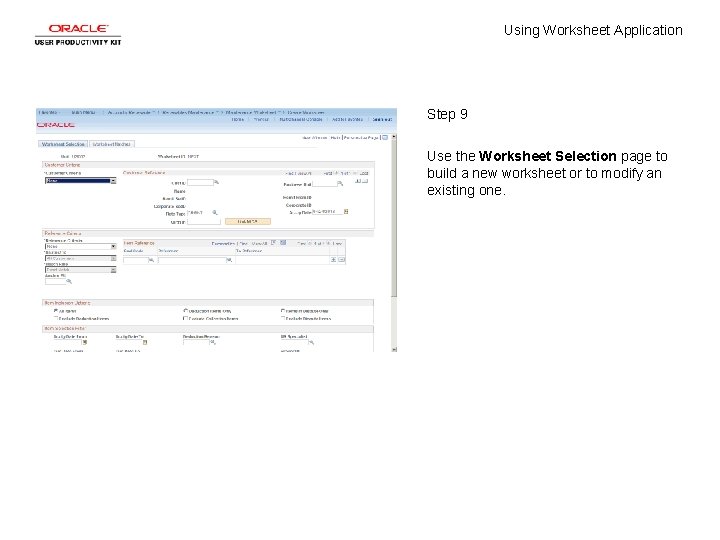Screen dimensions: 720x540
Task: Click in the Accounting Date input field
Action: tap(327, 212)
